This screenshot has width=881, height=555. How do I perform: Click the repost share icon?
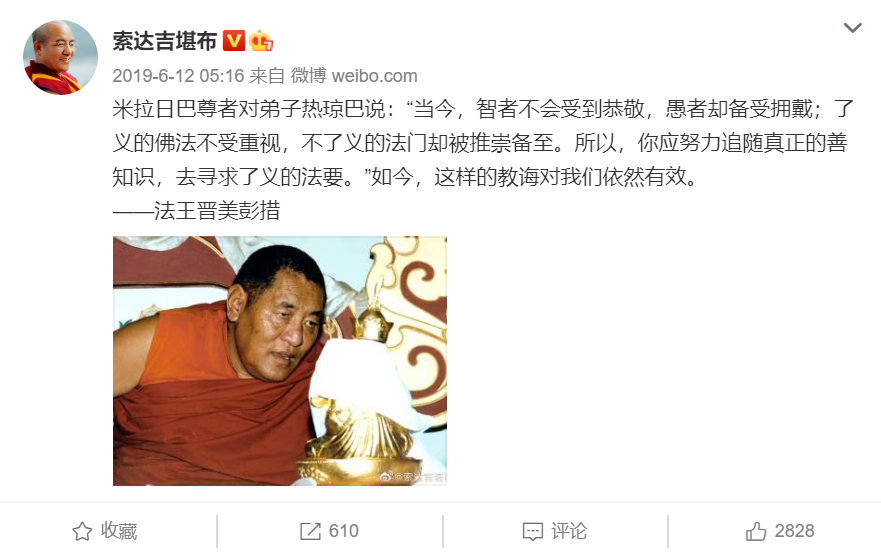310,531
